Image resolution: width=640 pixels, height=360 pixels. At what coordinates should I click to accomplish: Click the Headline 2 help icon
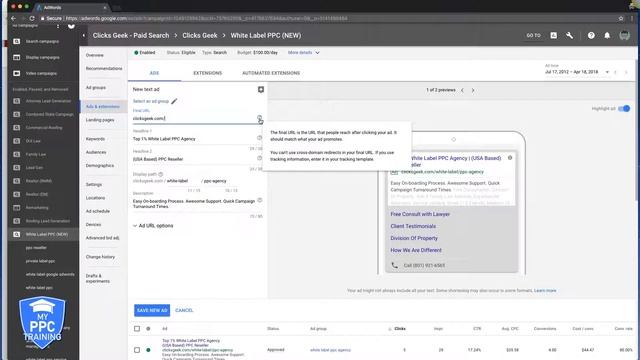259,158
